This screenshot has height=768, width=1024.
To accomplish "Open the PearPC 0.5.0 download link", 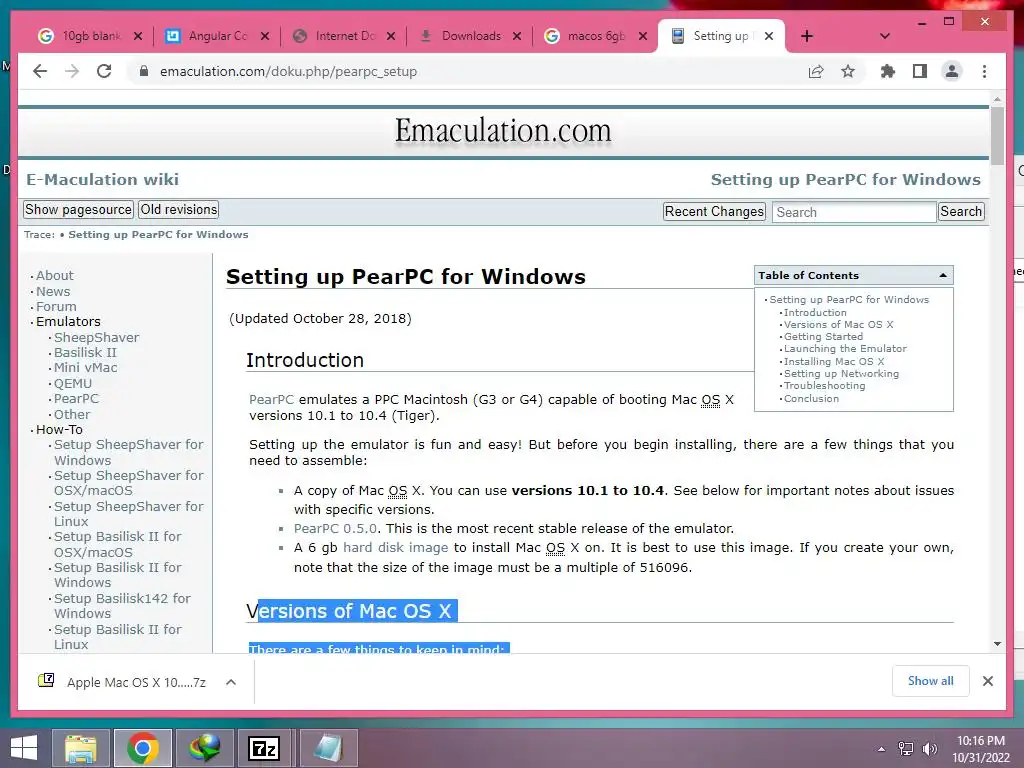I will [335, 528].
